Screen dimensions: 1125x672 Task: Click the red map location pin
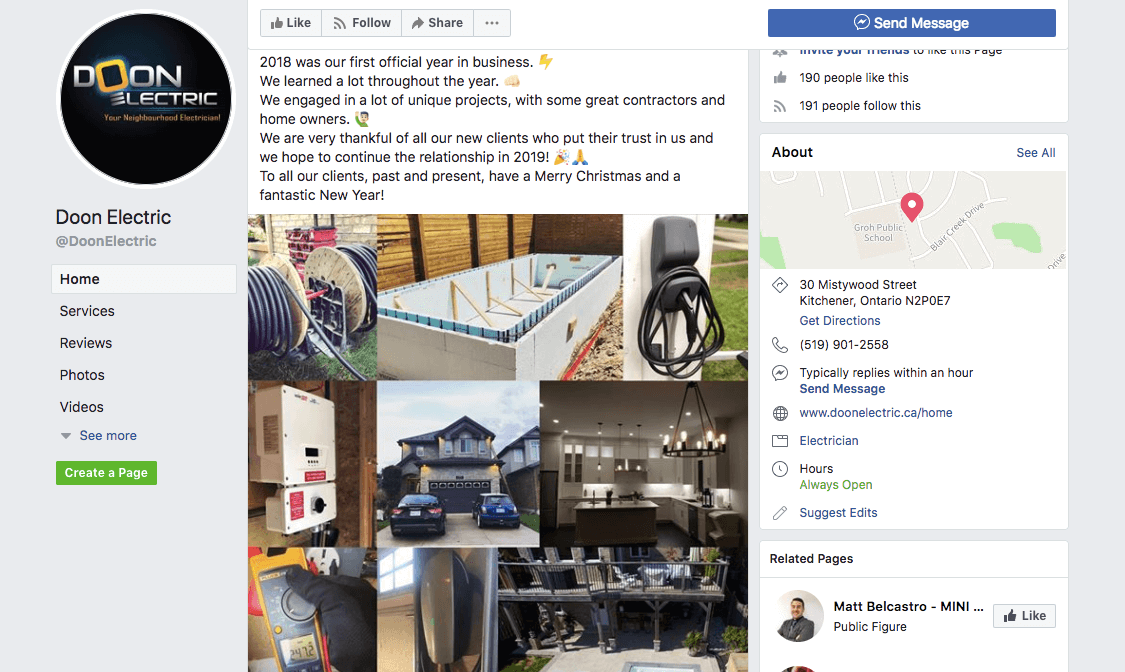(x=911, y=207)
